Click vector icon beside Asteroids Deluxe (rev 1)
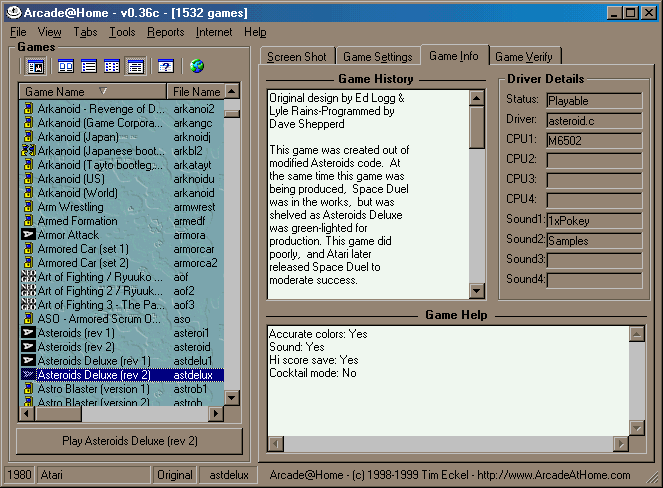The image size is (663, 488). 28,360
